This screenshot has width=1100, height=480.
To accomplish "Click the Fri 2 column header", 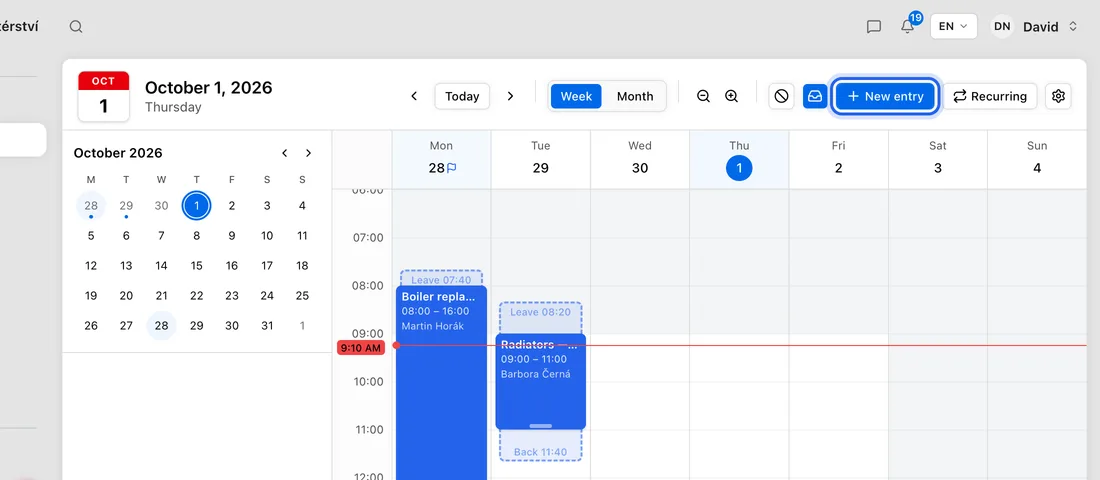I will [x=838, y=159].
